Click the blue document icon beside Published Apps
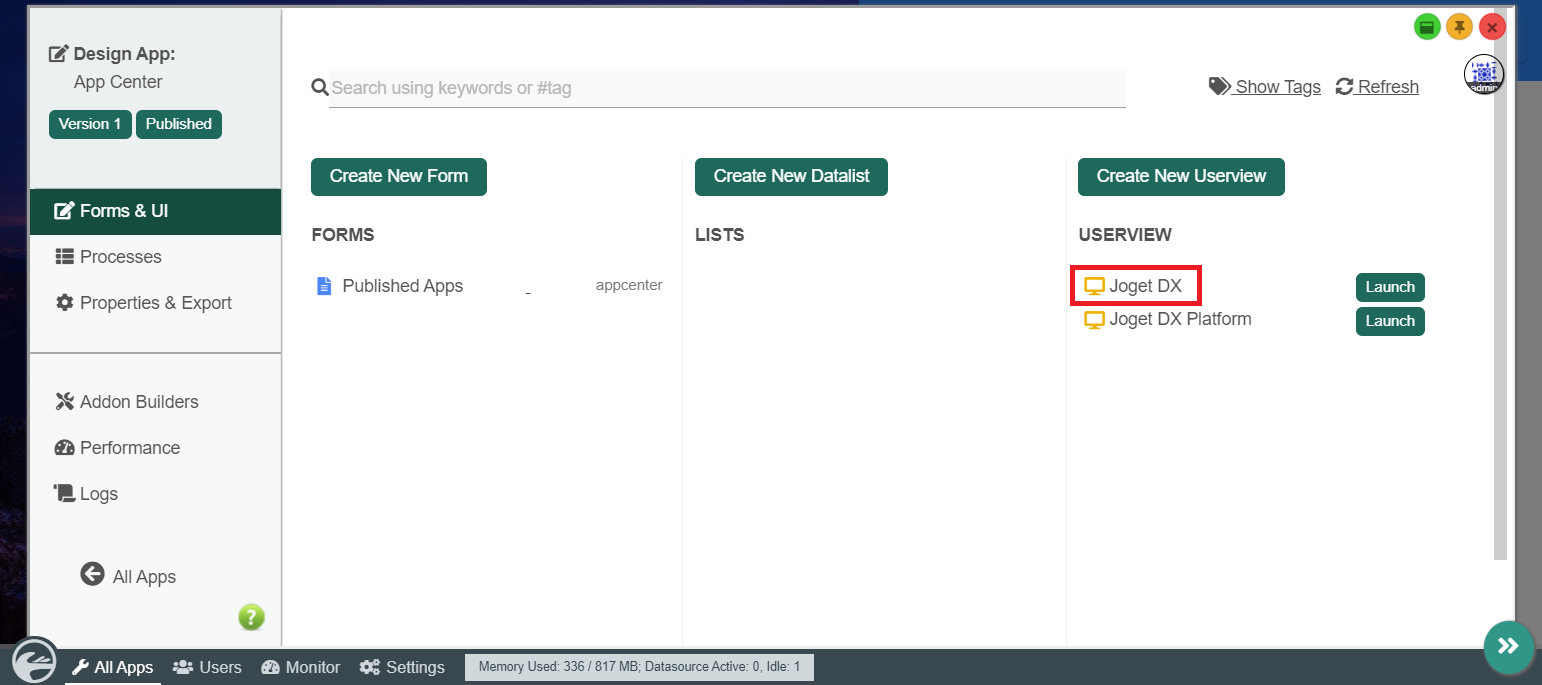 [323, 286]
